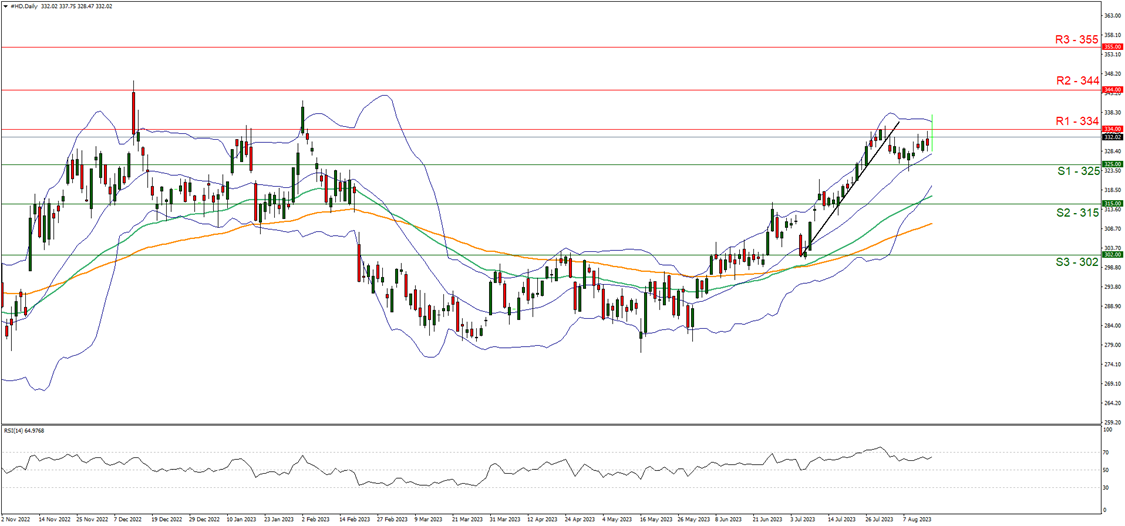Click the R1 - 334 resistance label
Viewport: 1125px width, 526px height.
coord(1077,120)
